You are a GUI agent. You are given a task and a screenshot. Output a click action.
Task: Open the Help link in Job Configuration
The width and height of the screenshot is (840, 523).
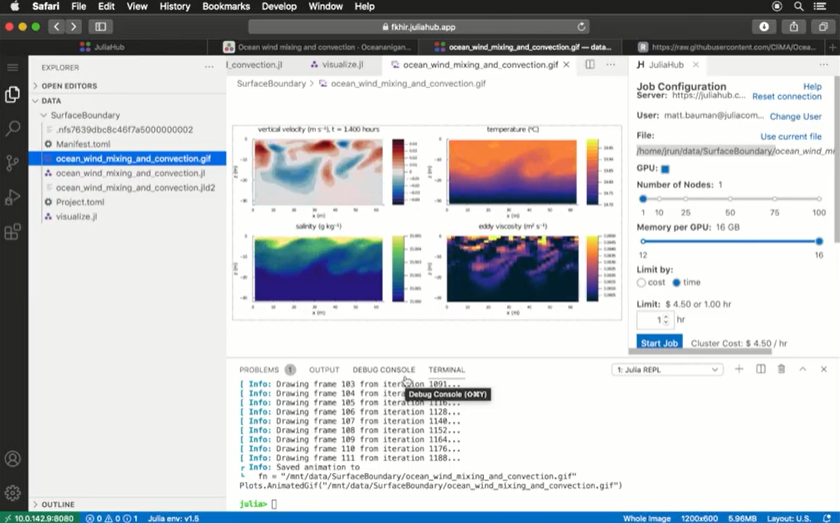(x=812, y=86)
